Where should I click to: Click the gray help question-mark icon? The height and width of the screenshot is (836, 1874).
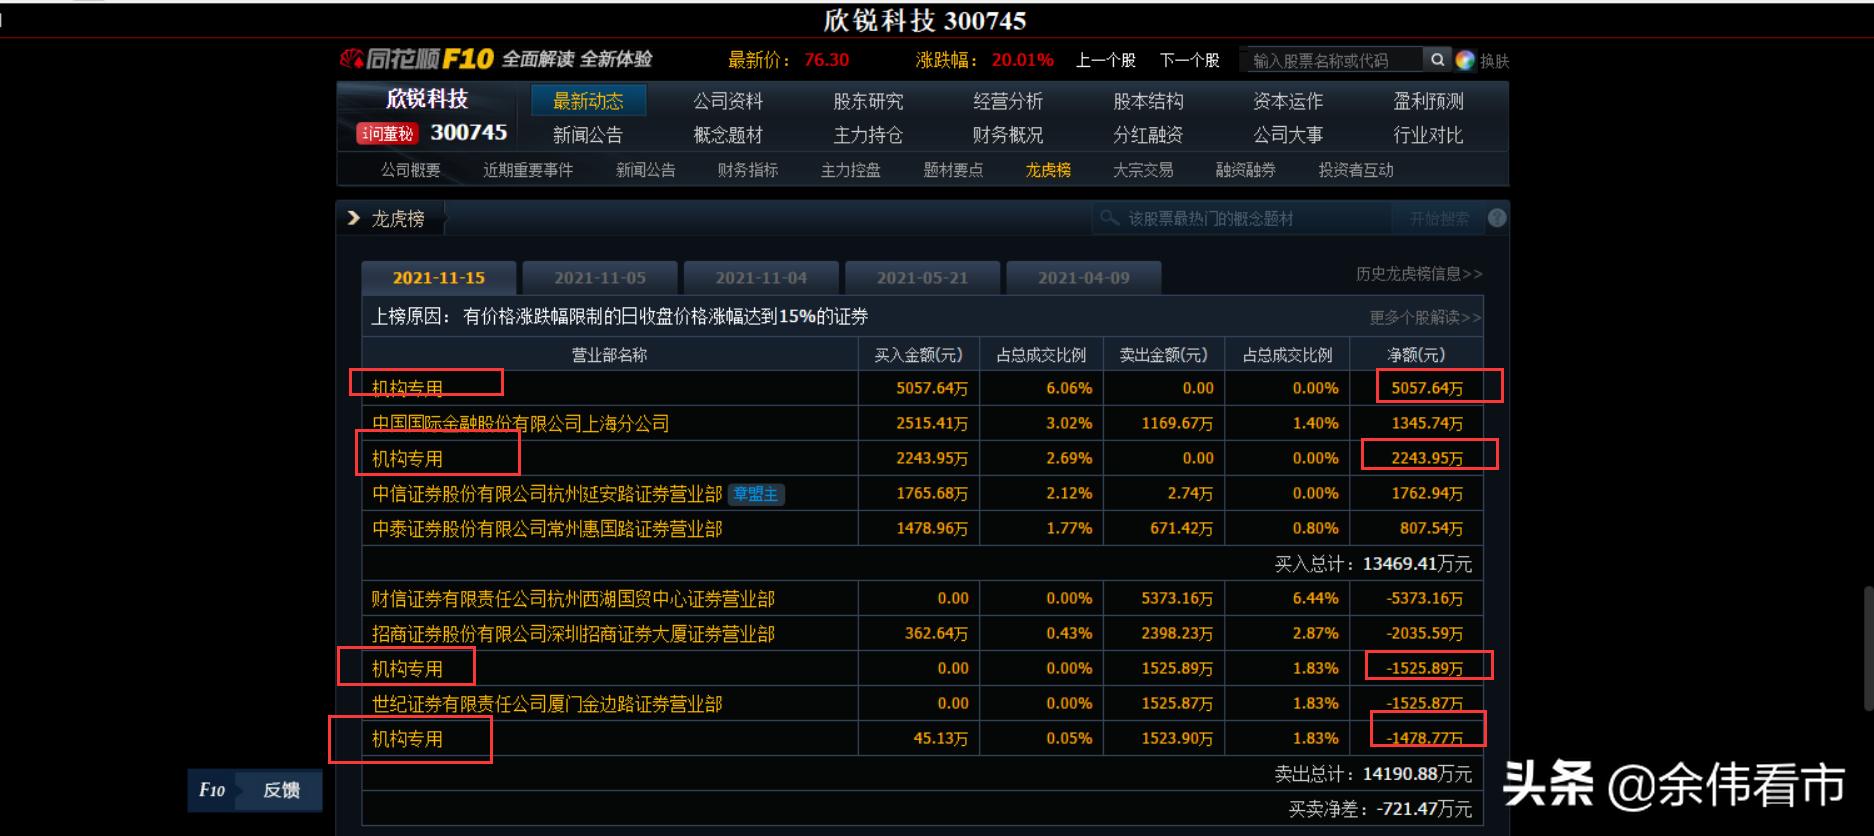1497,218
